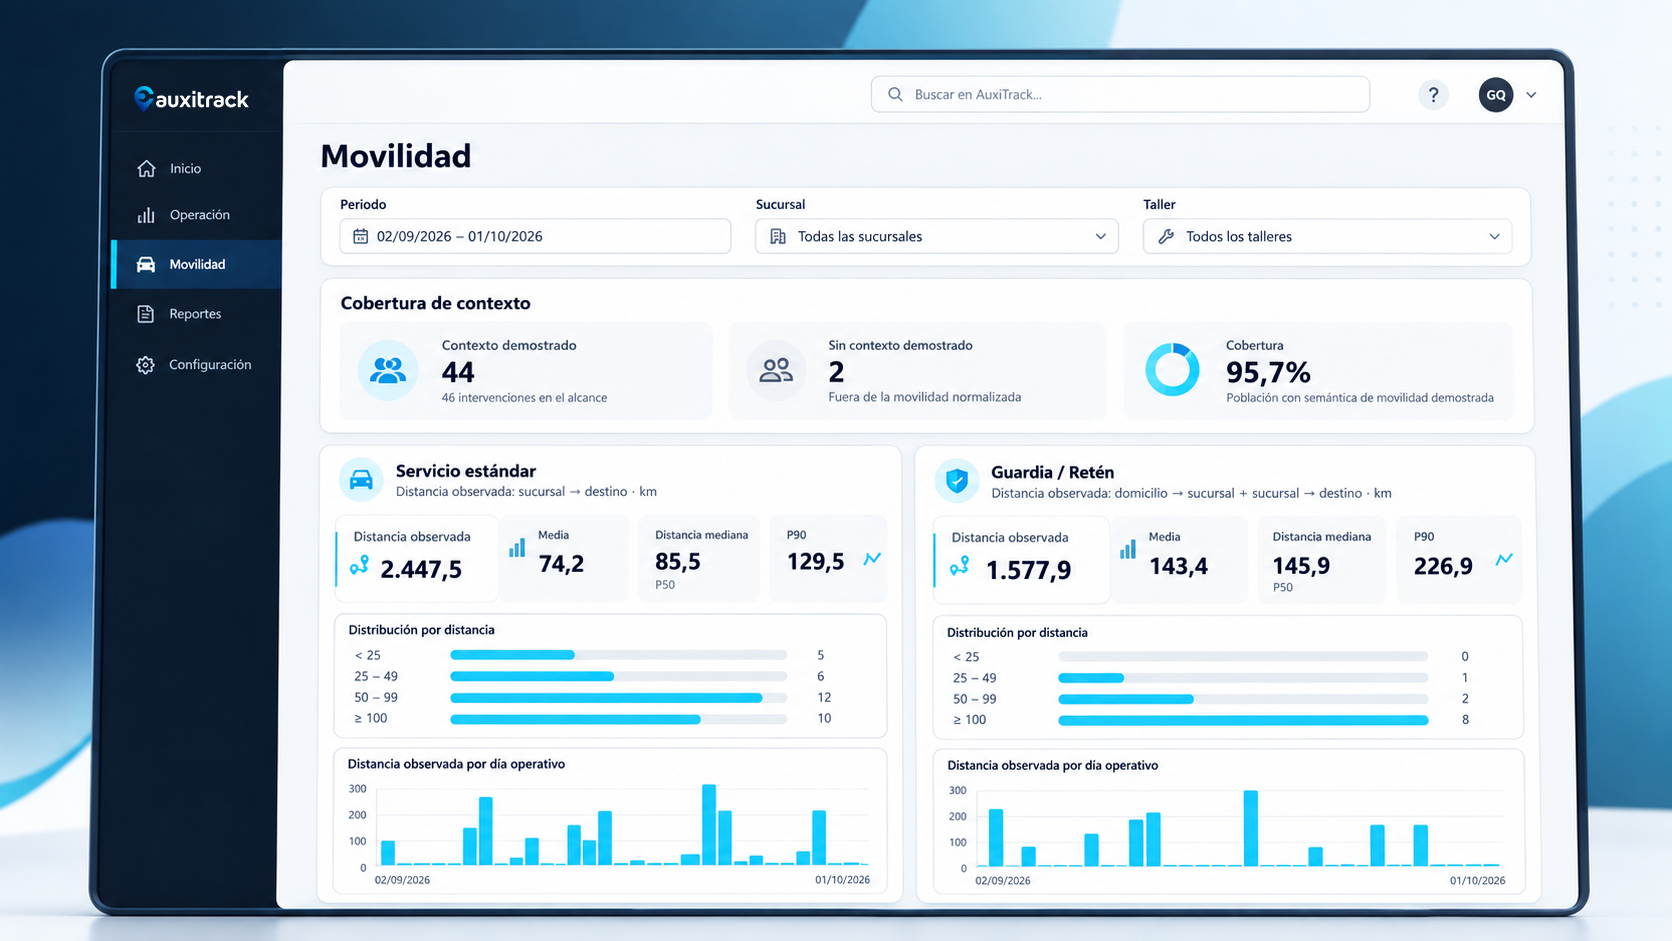Click the Sin contexto demostrado people icon
The image size is (1672, 941).
(776, 371)
